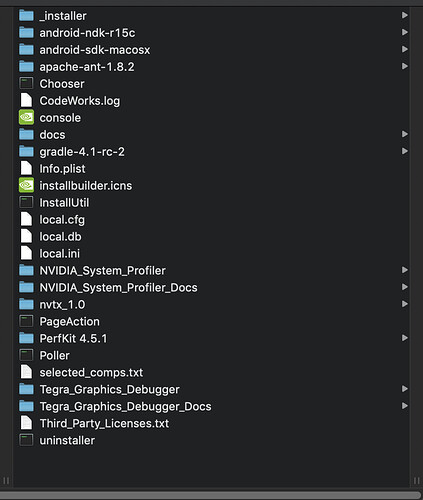Click the NVIDIA console app icon

coord(26,117)
